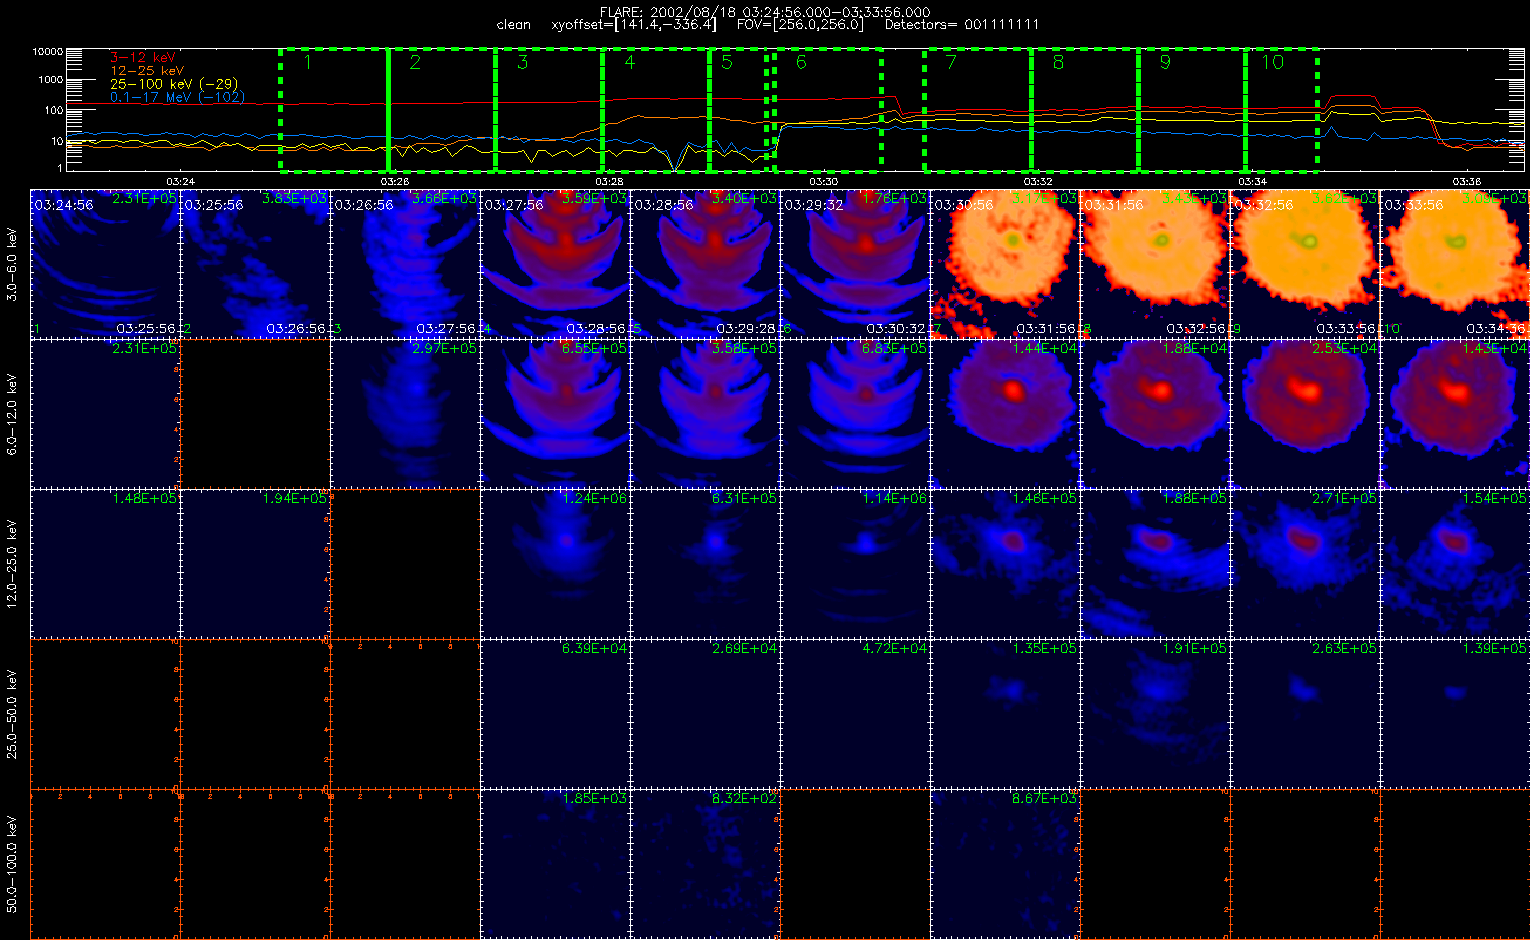Click the '3.0-6.0 keV' row label
This screenshot has width=1530, height=940.
[x=12, y=264]
